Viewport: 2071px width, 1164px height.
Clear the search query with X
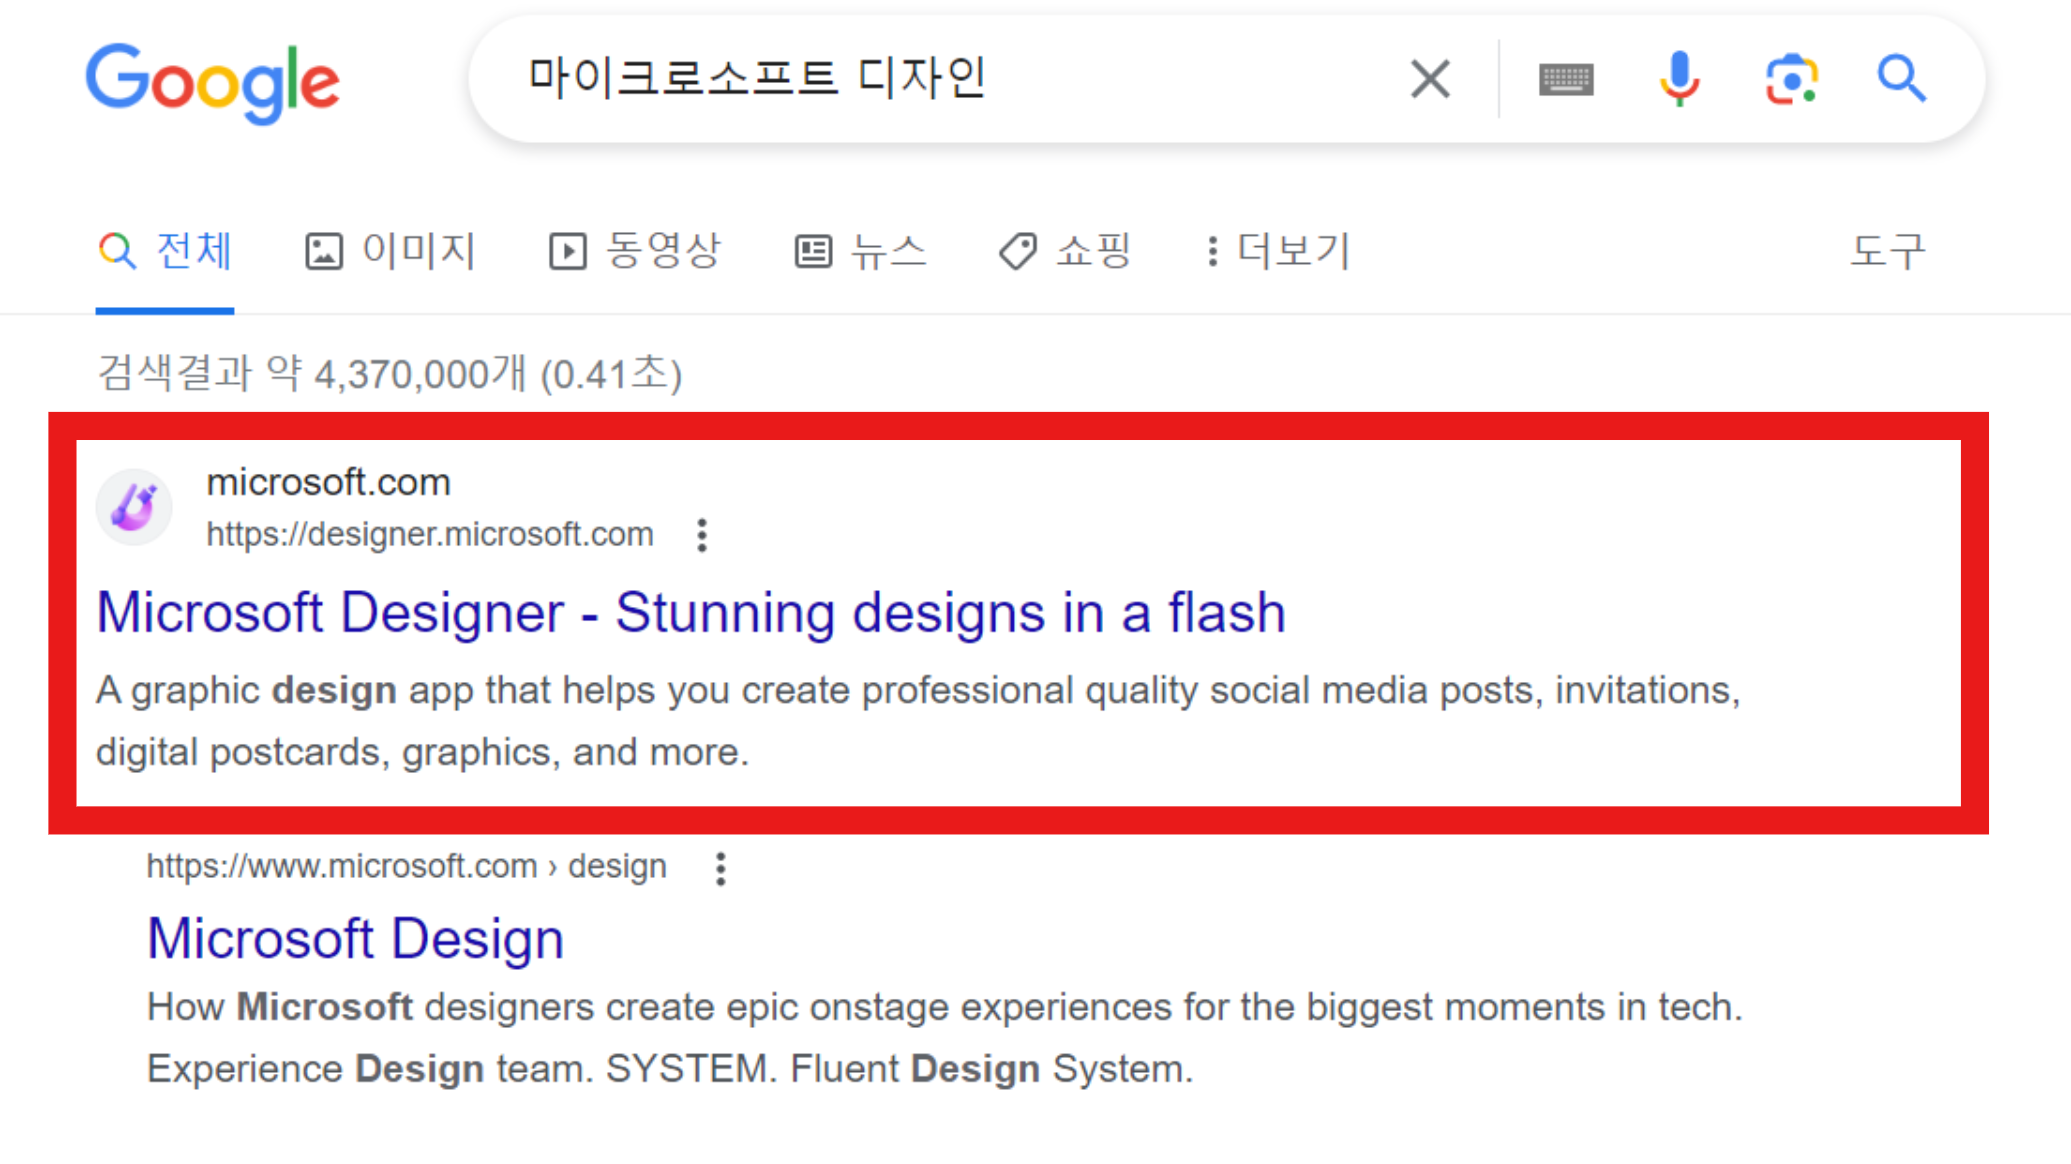click(1429, 79)
